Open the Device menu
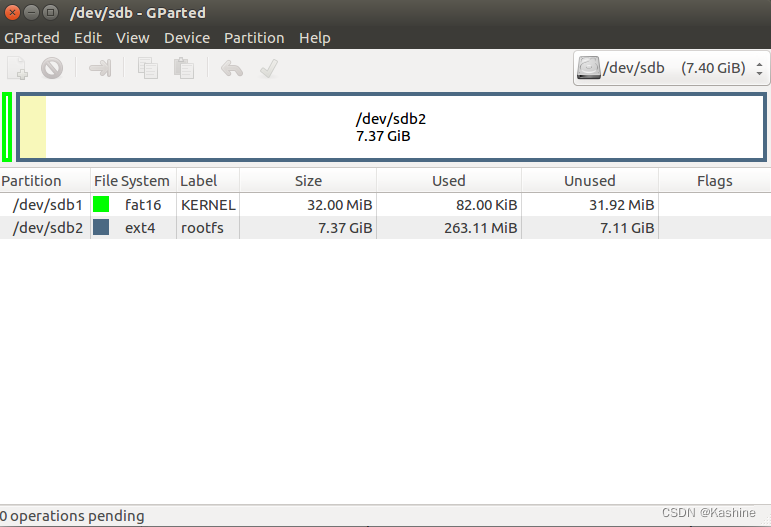The height and width of the screenshot is (527, 771). pyautogui.click(x=187, y=38)
